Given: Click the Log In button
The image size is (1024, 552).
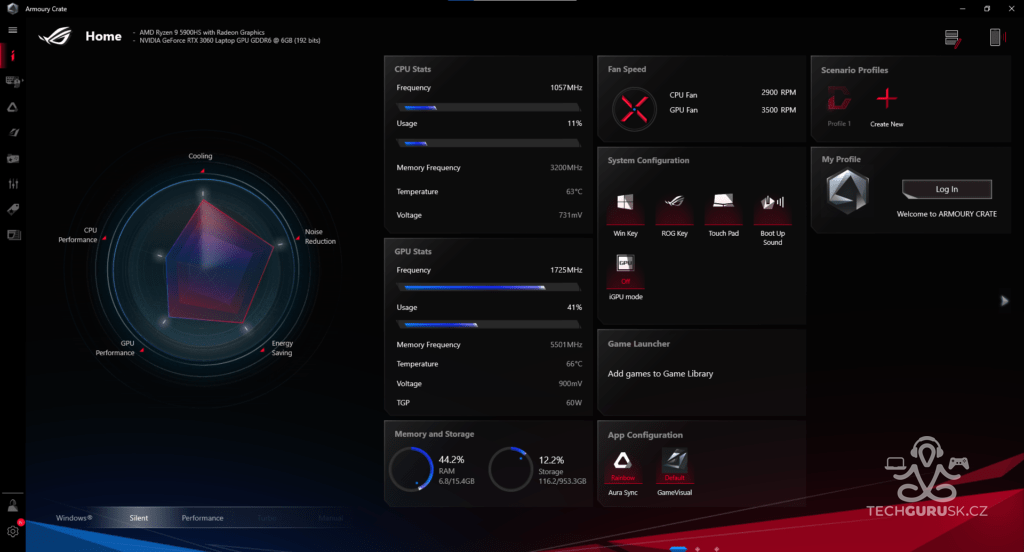Looking at the screenshot, I should pos(946,189).
